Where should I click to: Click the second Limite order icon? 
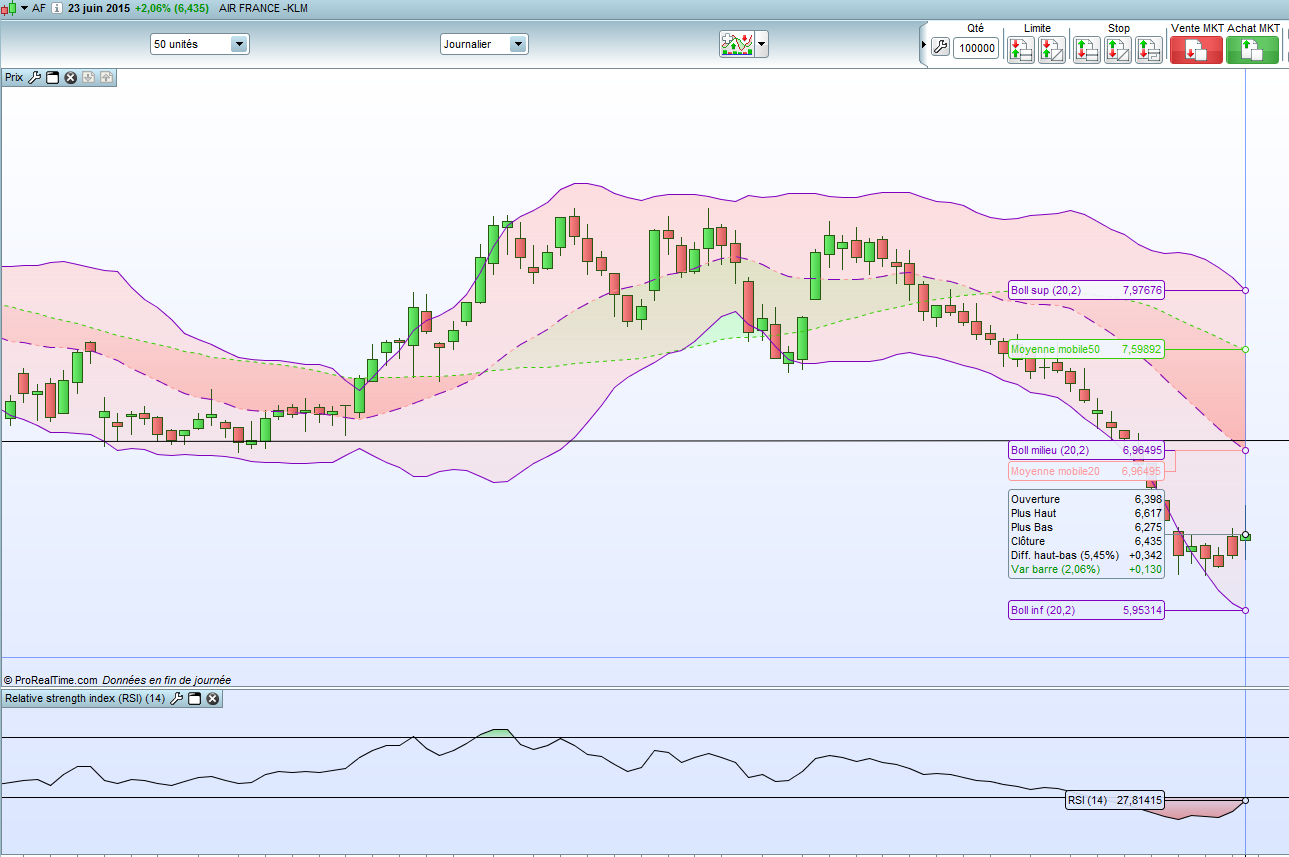tap(1052, 49)
